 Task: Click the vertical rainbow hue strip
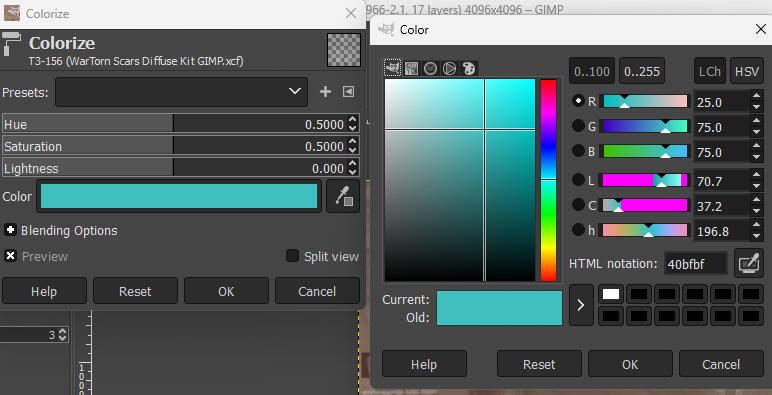pos(548,180)
